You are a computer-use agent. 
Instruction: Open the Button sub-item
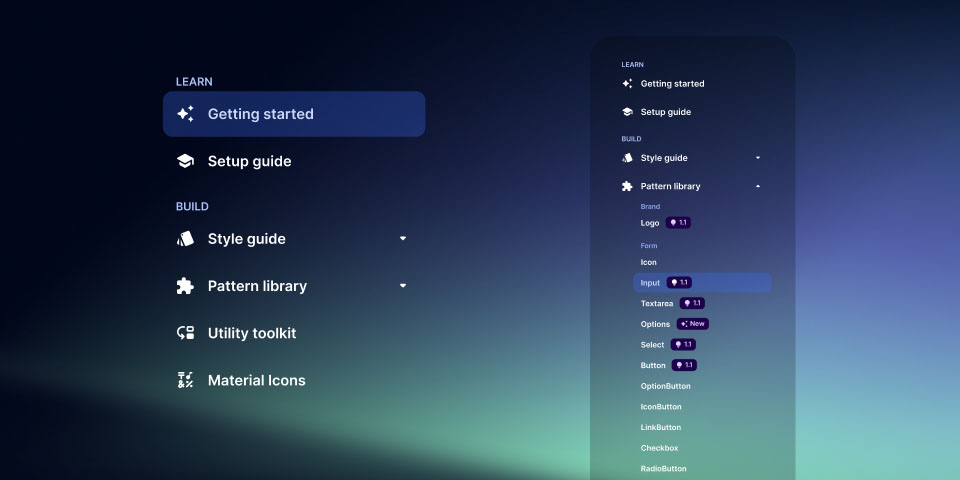[653, 366]
